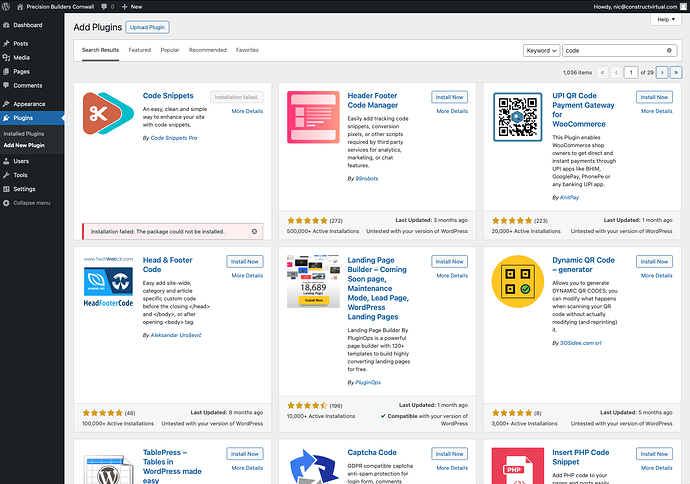Collapse the admin sidebar menu
690x484 pixels.
31,202
